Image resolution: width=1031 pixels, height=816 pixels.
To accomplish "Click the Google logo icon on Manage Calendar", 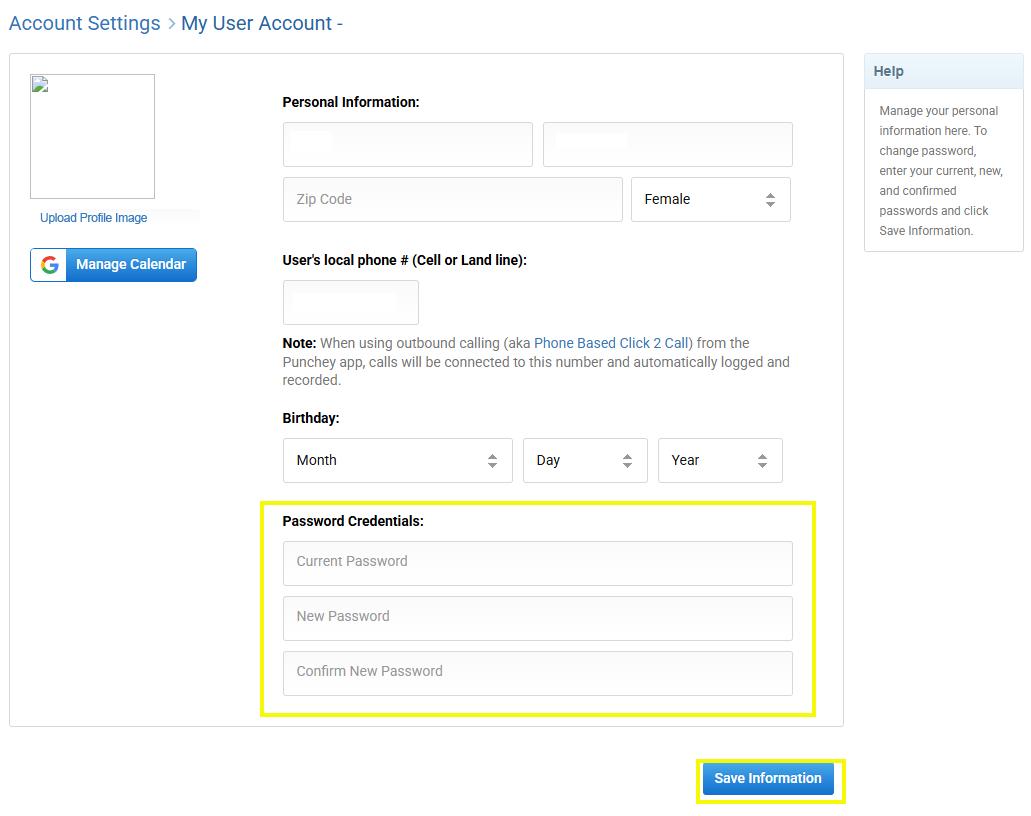I will click(x=49, y=264).
